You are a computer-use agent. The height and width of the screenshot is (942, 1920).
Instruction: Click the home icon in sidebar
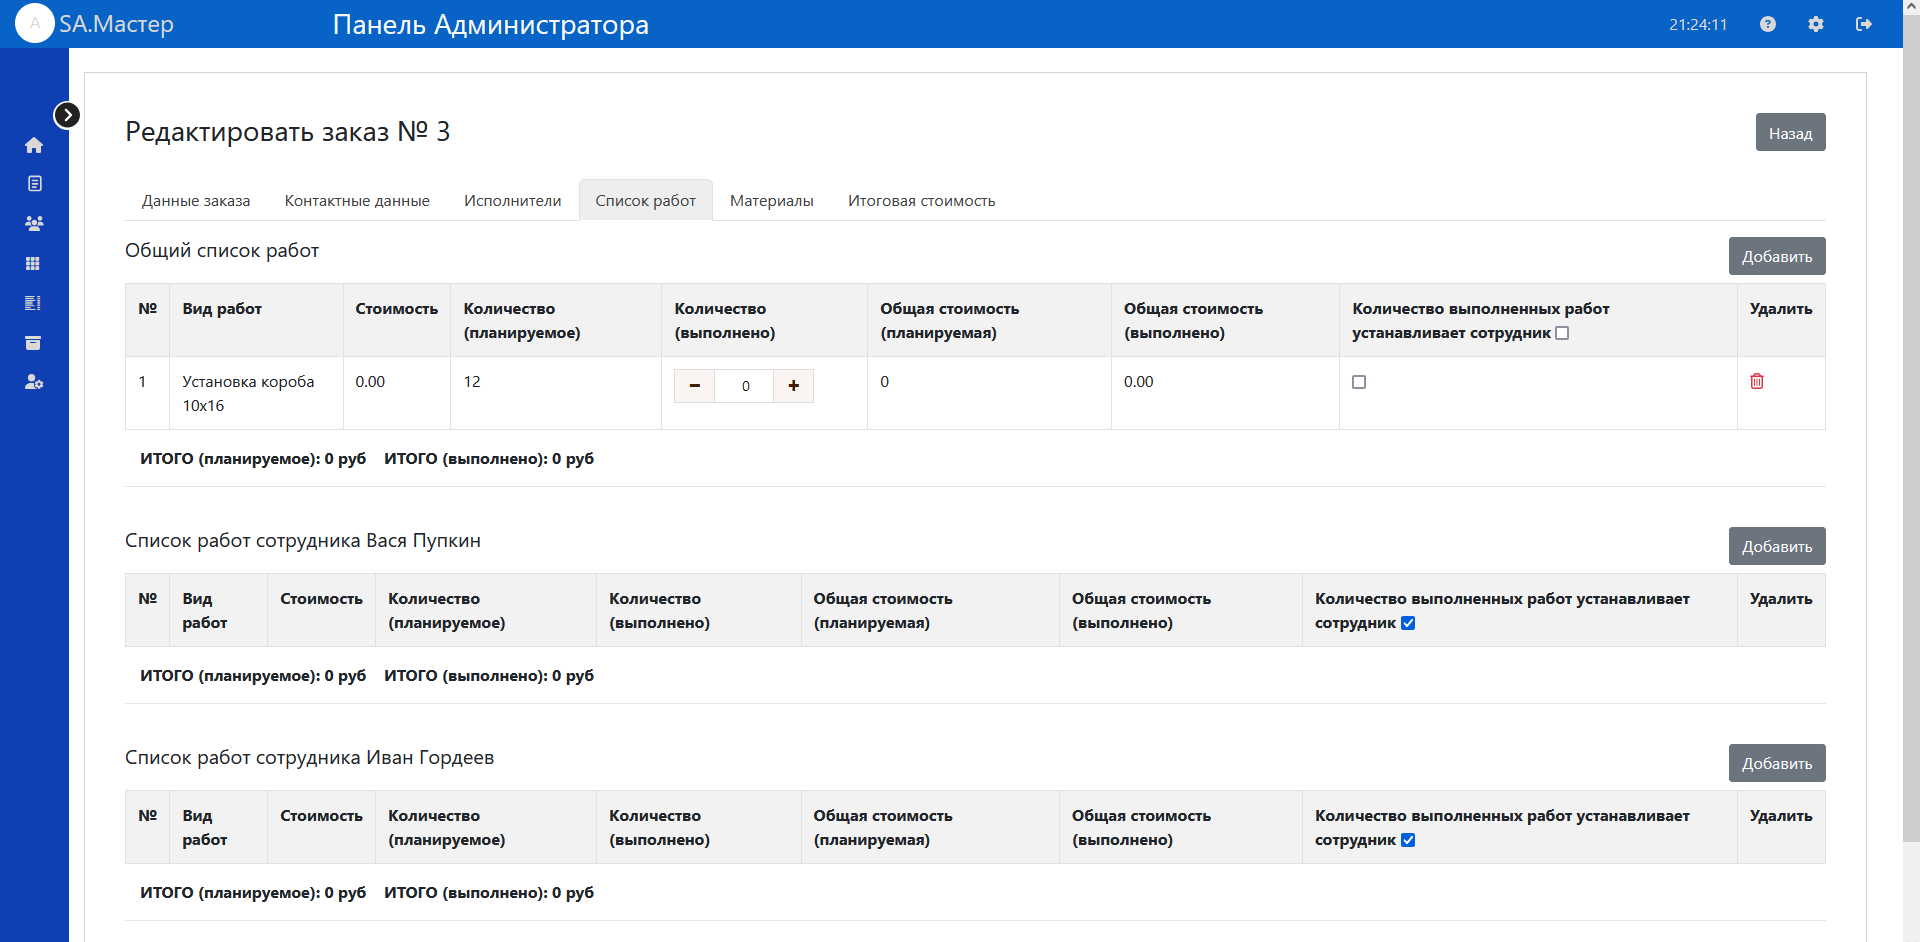(x=34, y=145)
